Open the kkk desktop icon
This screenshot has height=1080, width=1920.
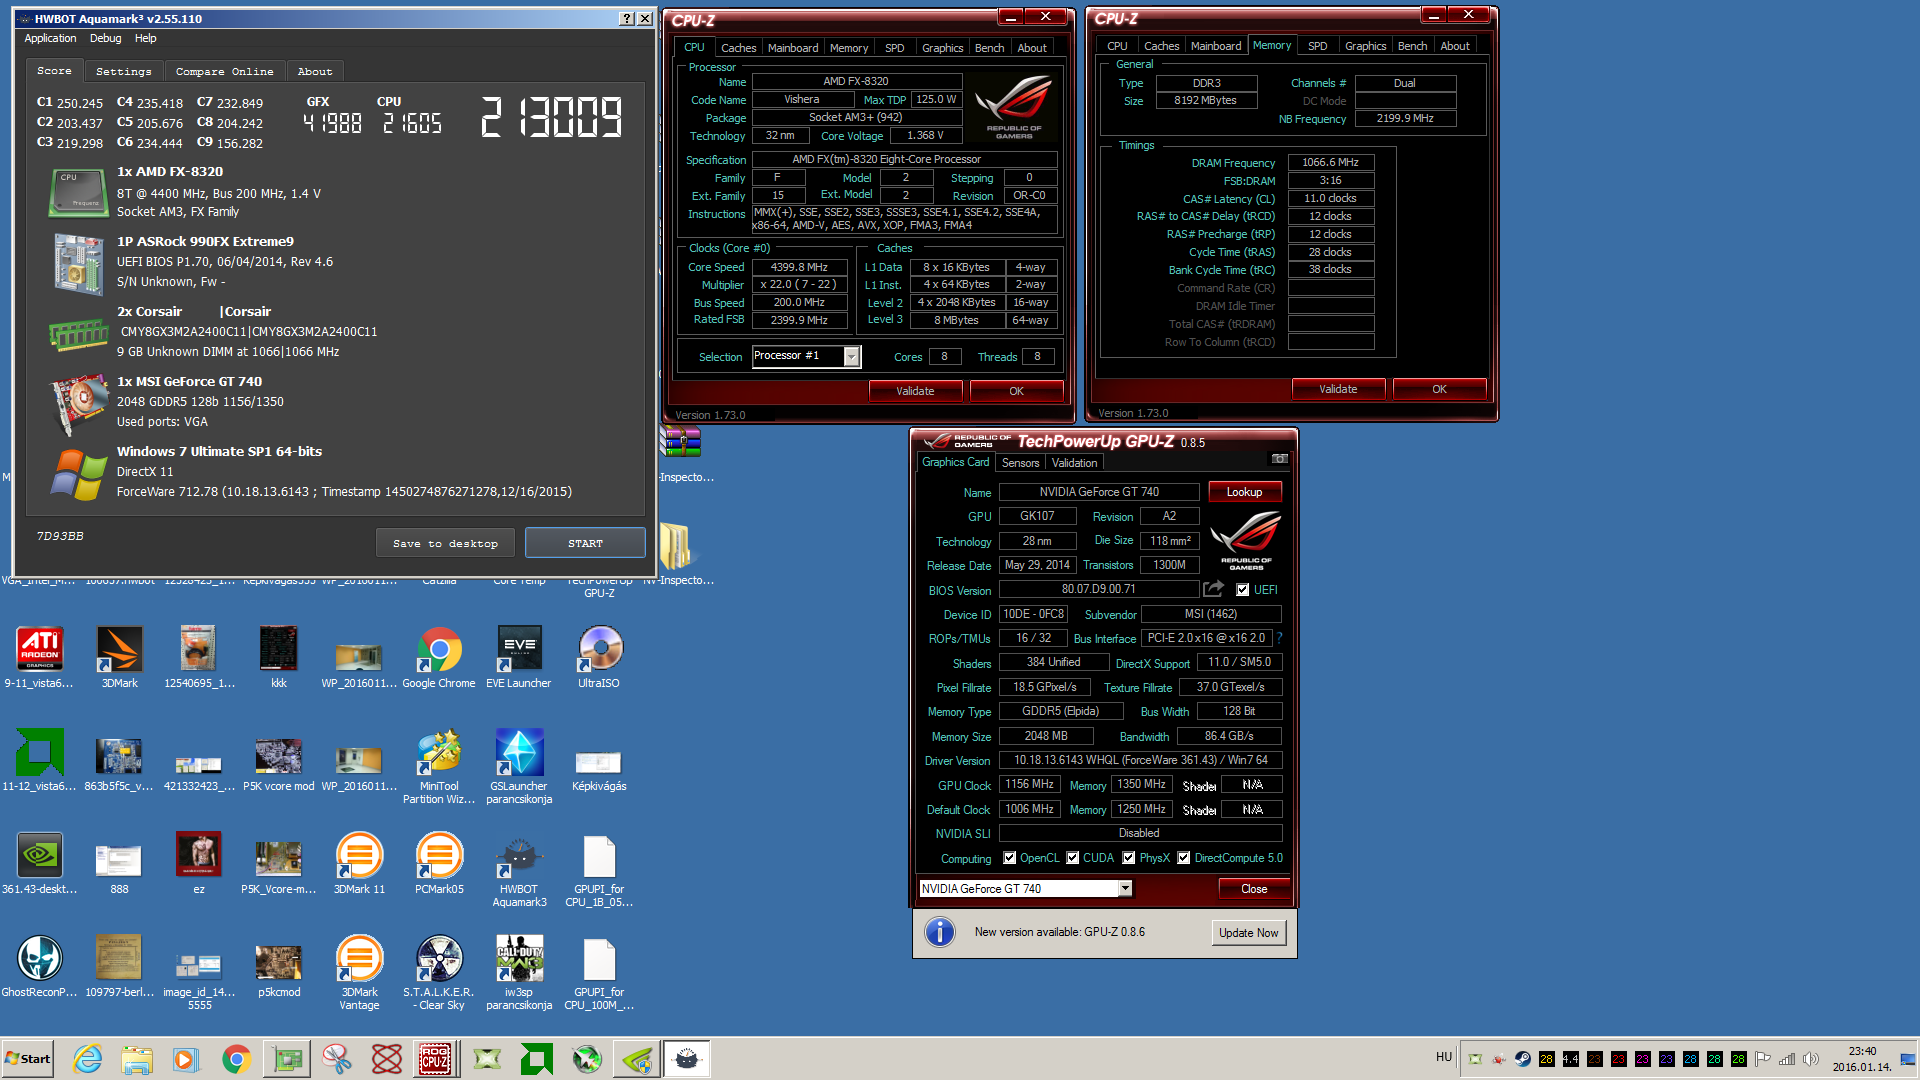click(279, 656)
